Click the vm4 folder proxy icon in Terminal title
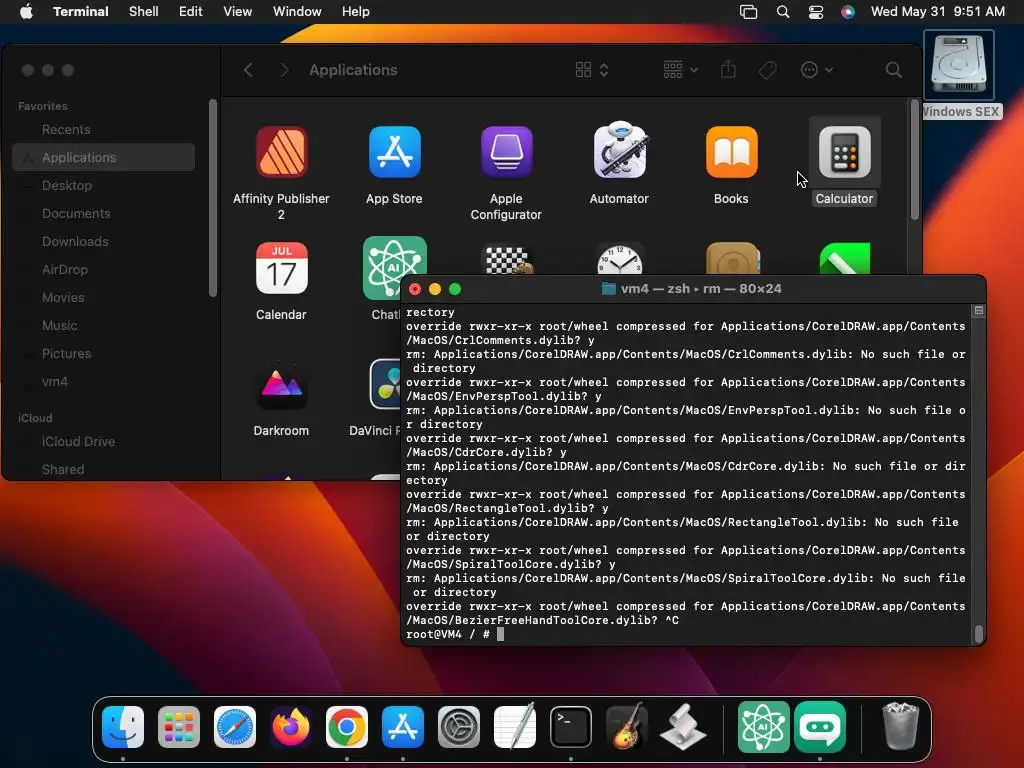 tap(609, 289)
